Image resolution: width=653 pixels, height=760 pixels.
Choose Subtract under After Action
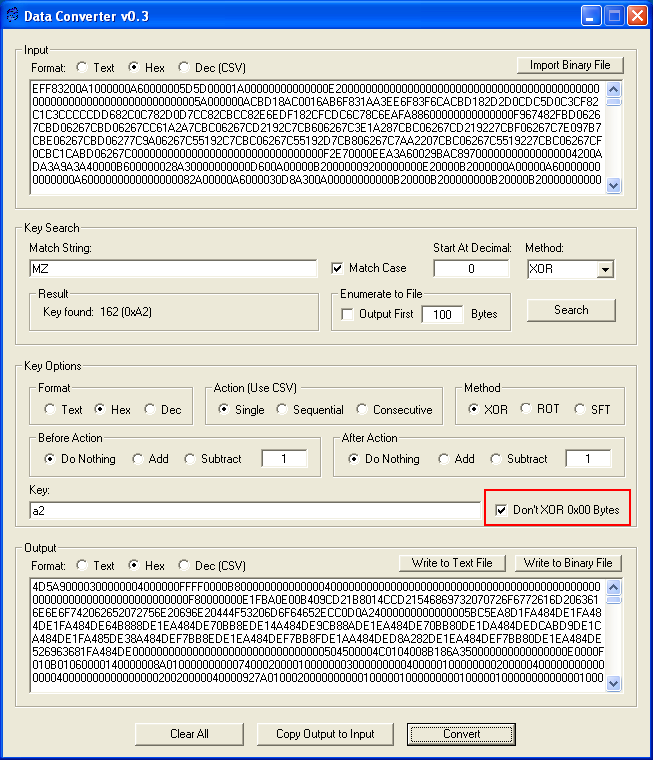tap(494, 459)
